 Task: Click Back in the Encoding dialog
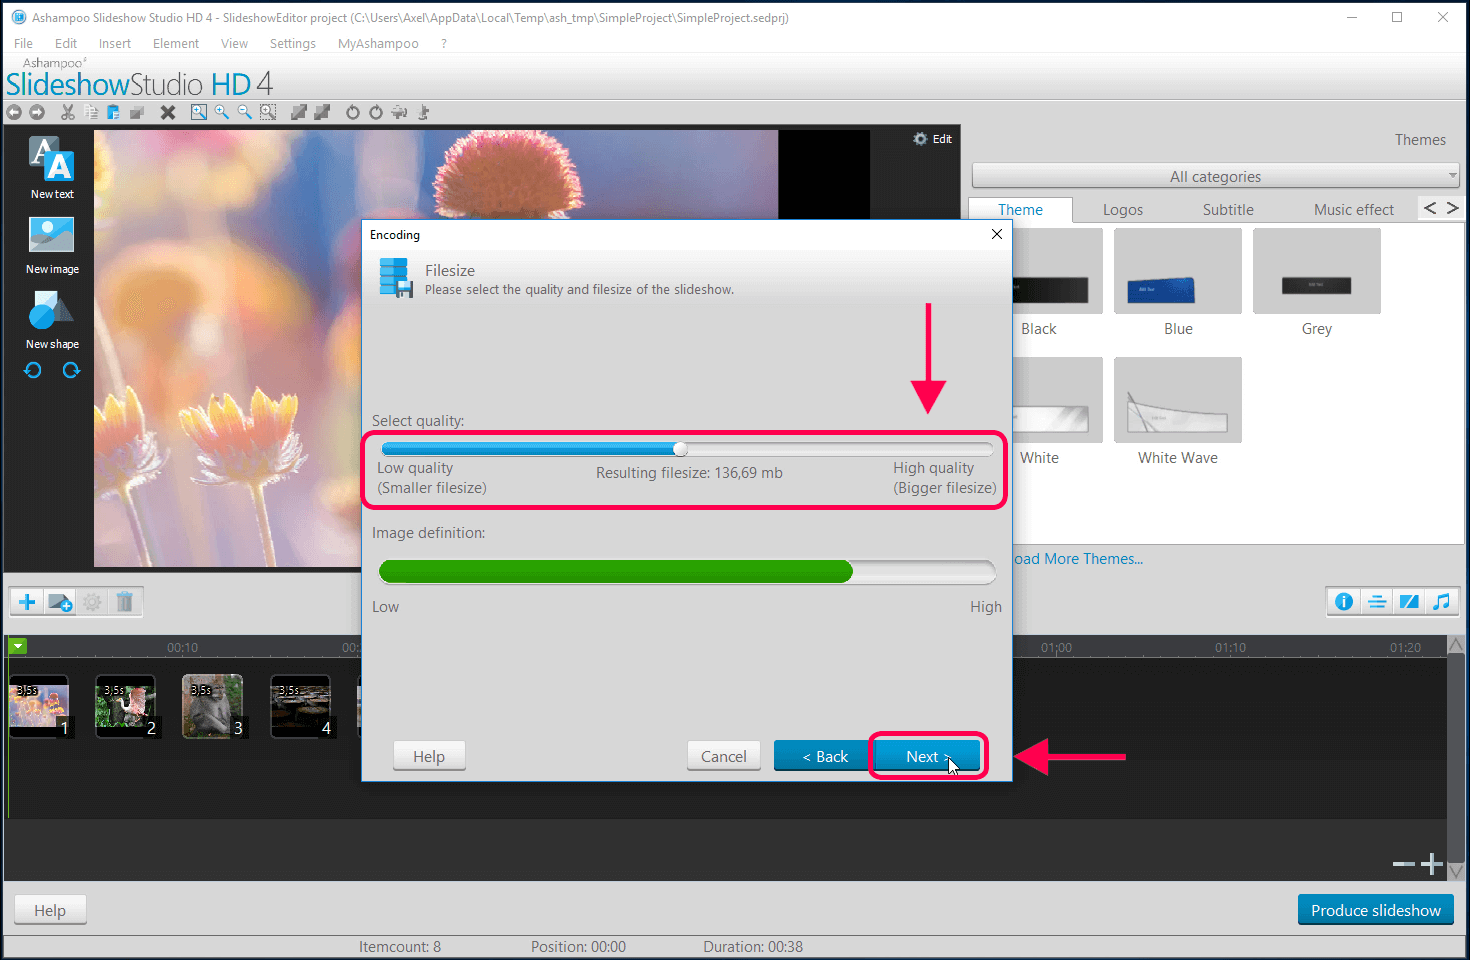click(824, 756)
